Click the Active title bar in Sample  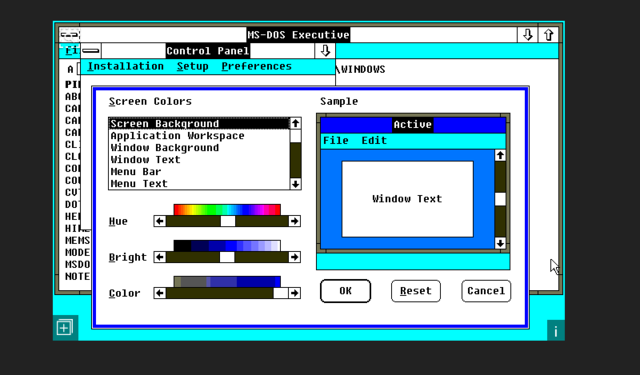pos(413,124)
